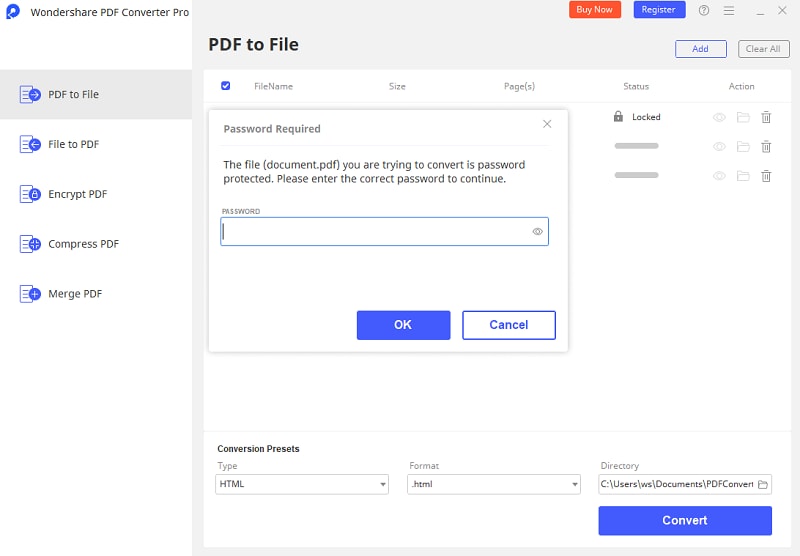Click folder icon in the second file row
This screenshot has height=556, width=800.
743,147
